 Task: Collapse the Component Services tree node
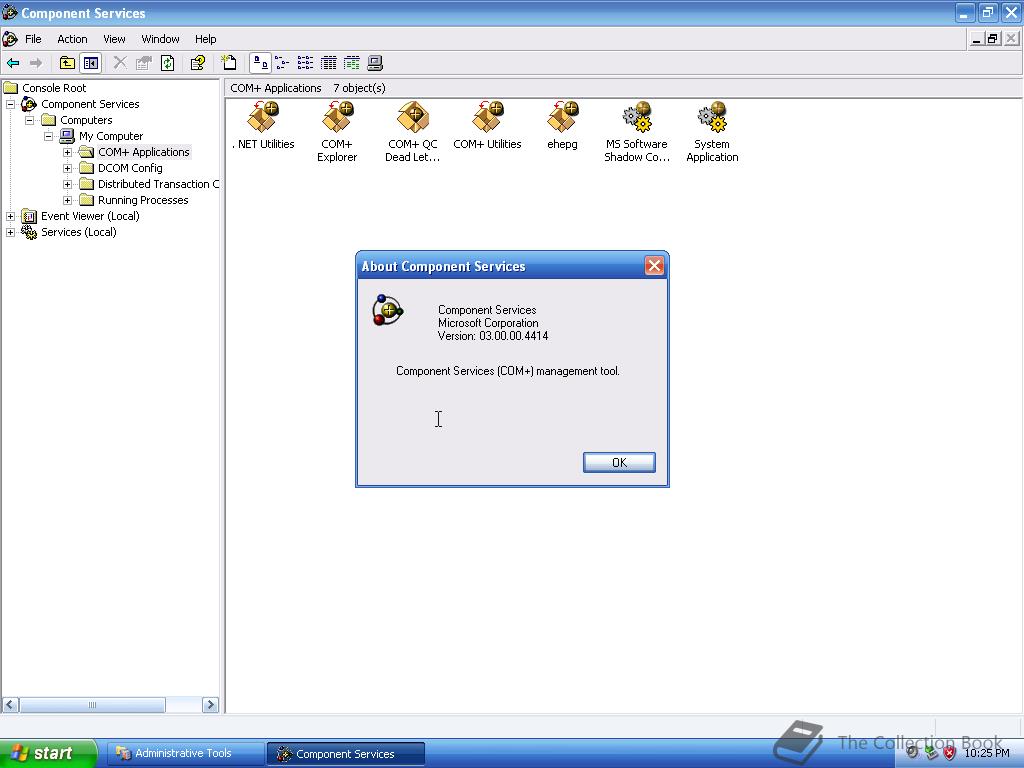pyautogui.click(x=10, y=104)
